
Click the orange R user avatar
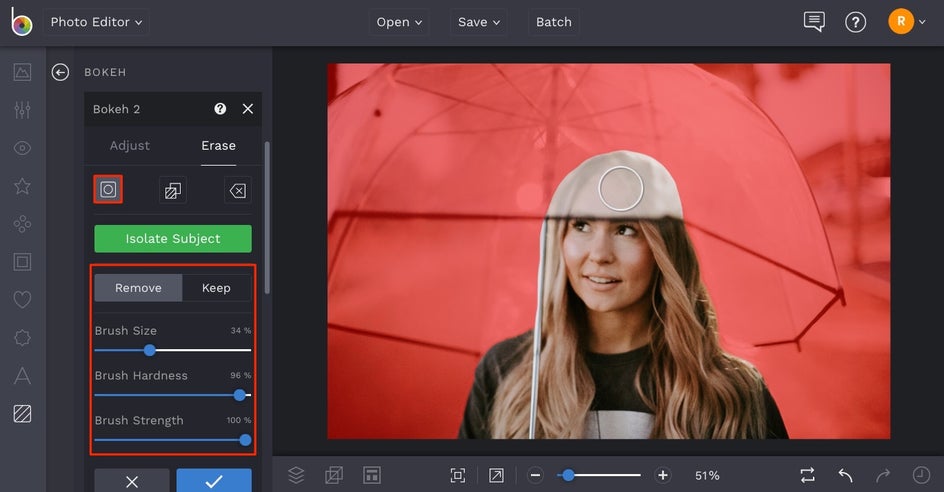901,22
